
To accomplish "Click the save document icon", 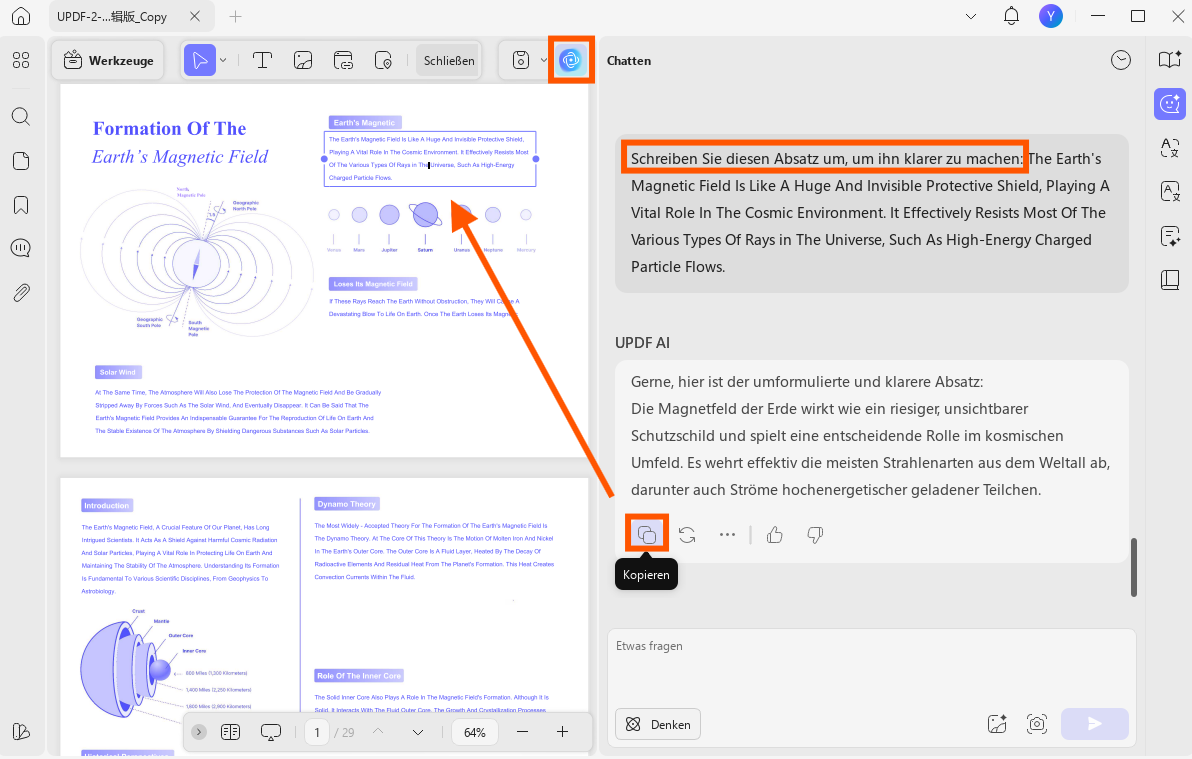I will (x=520, y=60).
